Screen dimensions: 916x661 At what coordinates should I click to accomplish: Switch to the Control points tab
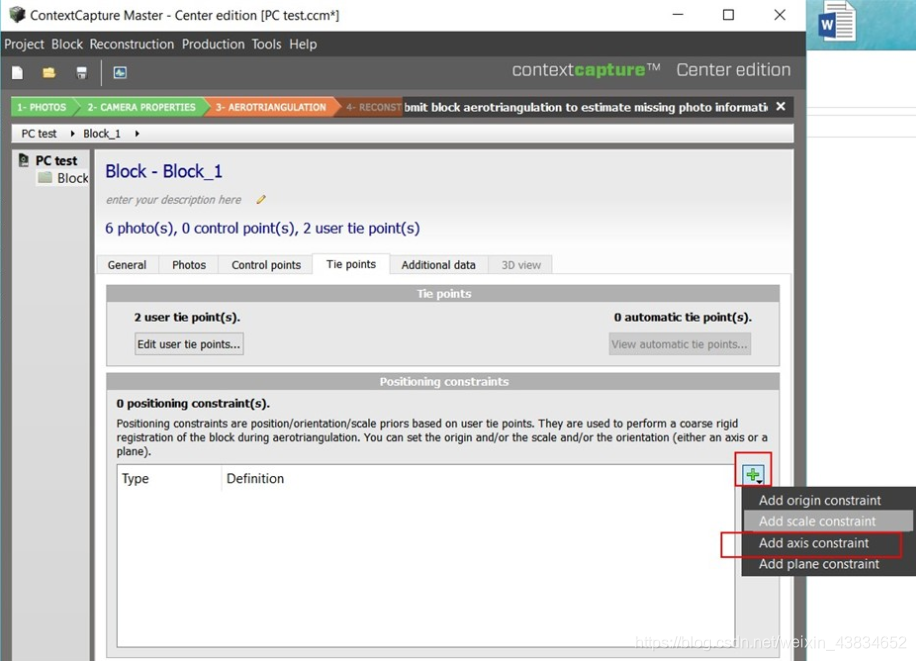(265, 264)
